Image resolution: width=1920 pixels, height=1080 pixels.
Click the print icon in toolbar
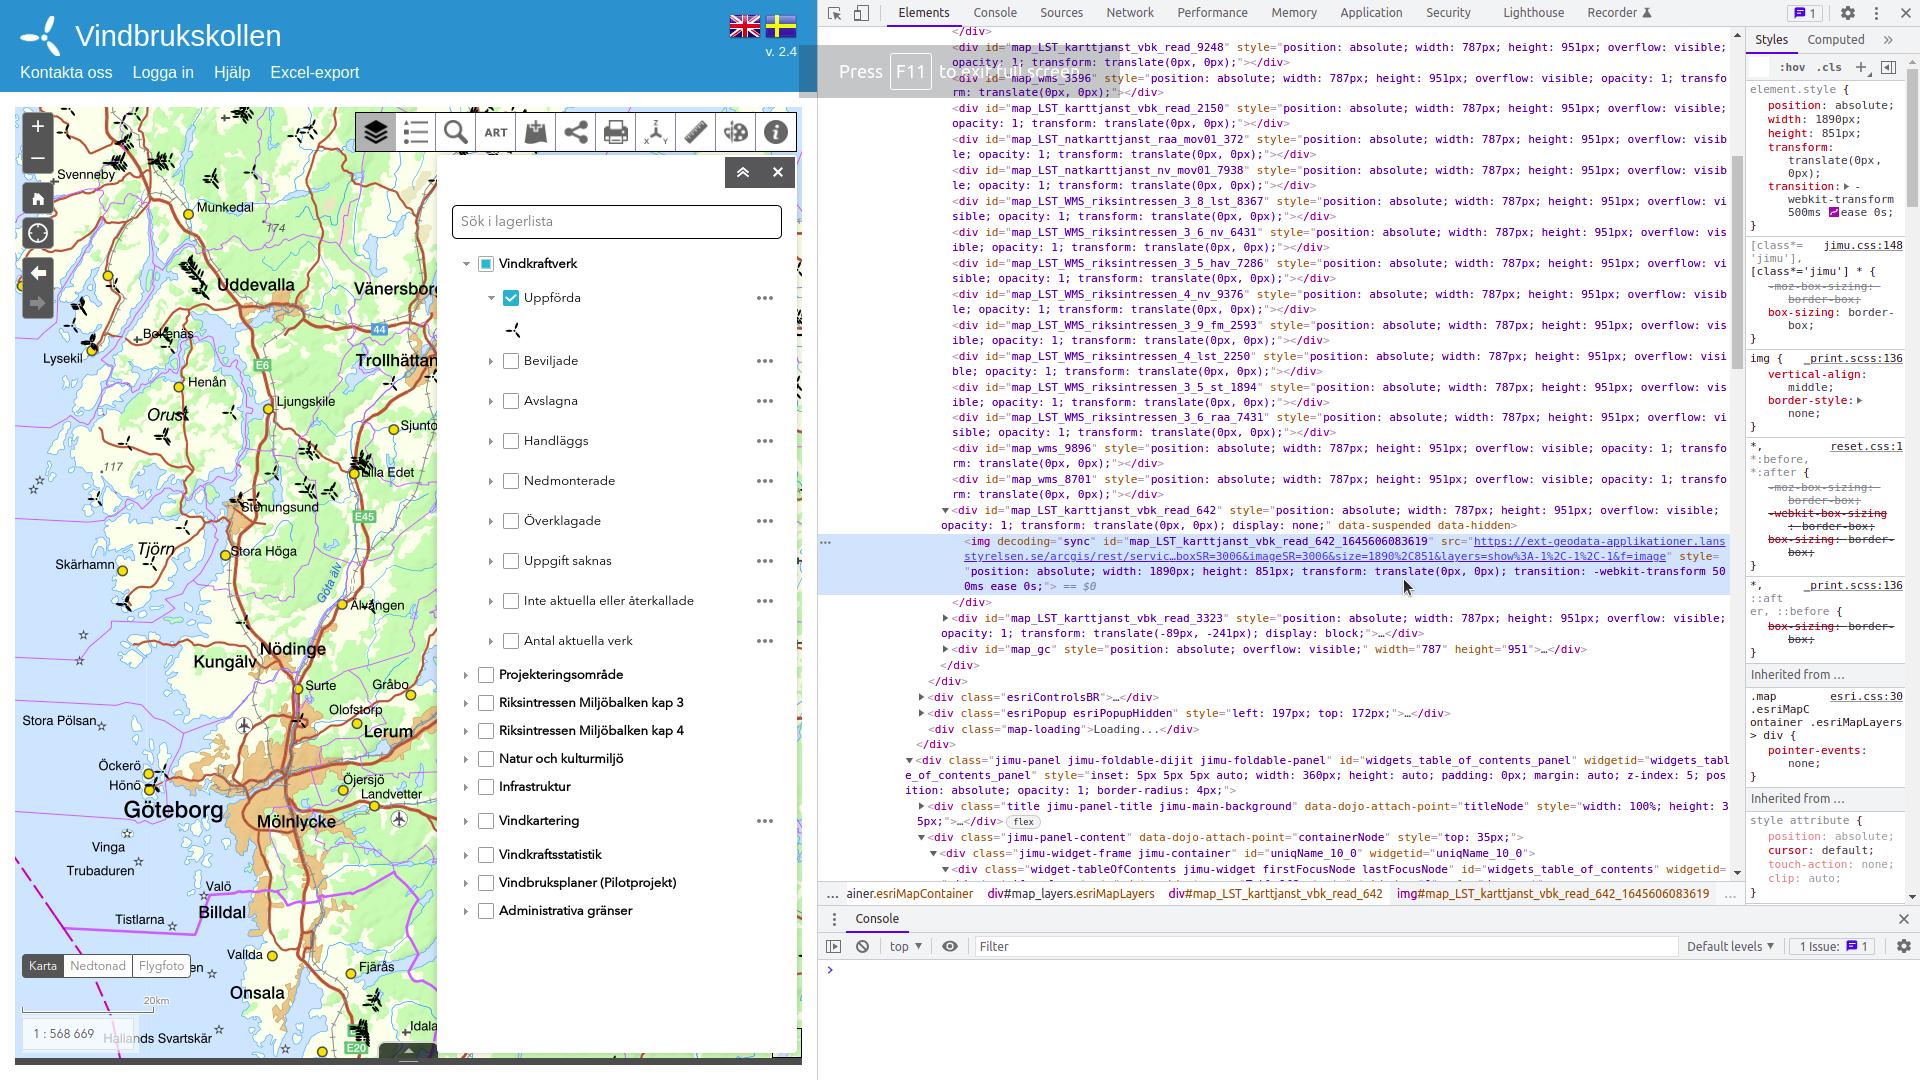point(616,132)
